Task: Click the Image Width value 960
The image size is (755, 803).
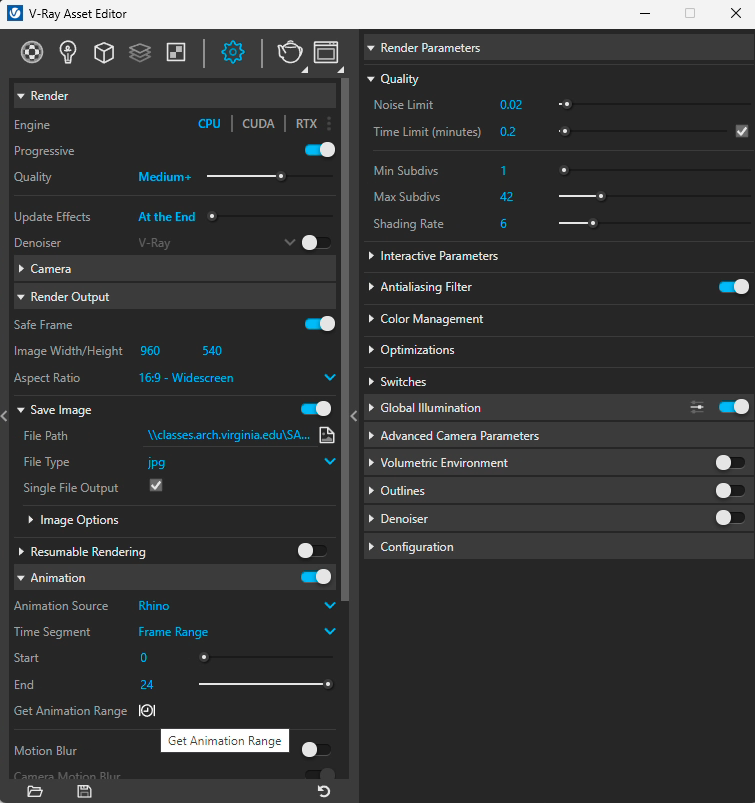Action: [x=150, y=351]
